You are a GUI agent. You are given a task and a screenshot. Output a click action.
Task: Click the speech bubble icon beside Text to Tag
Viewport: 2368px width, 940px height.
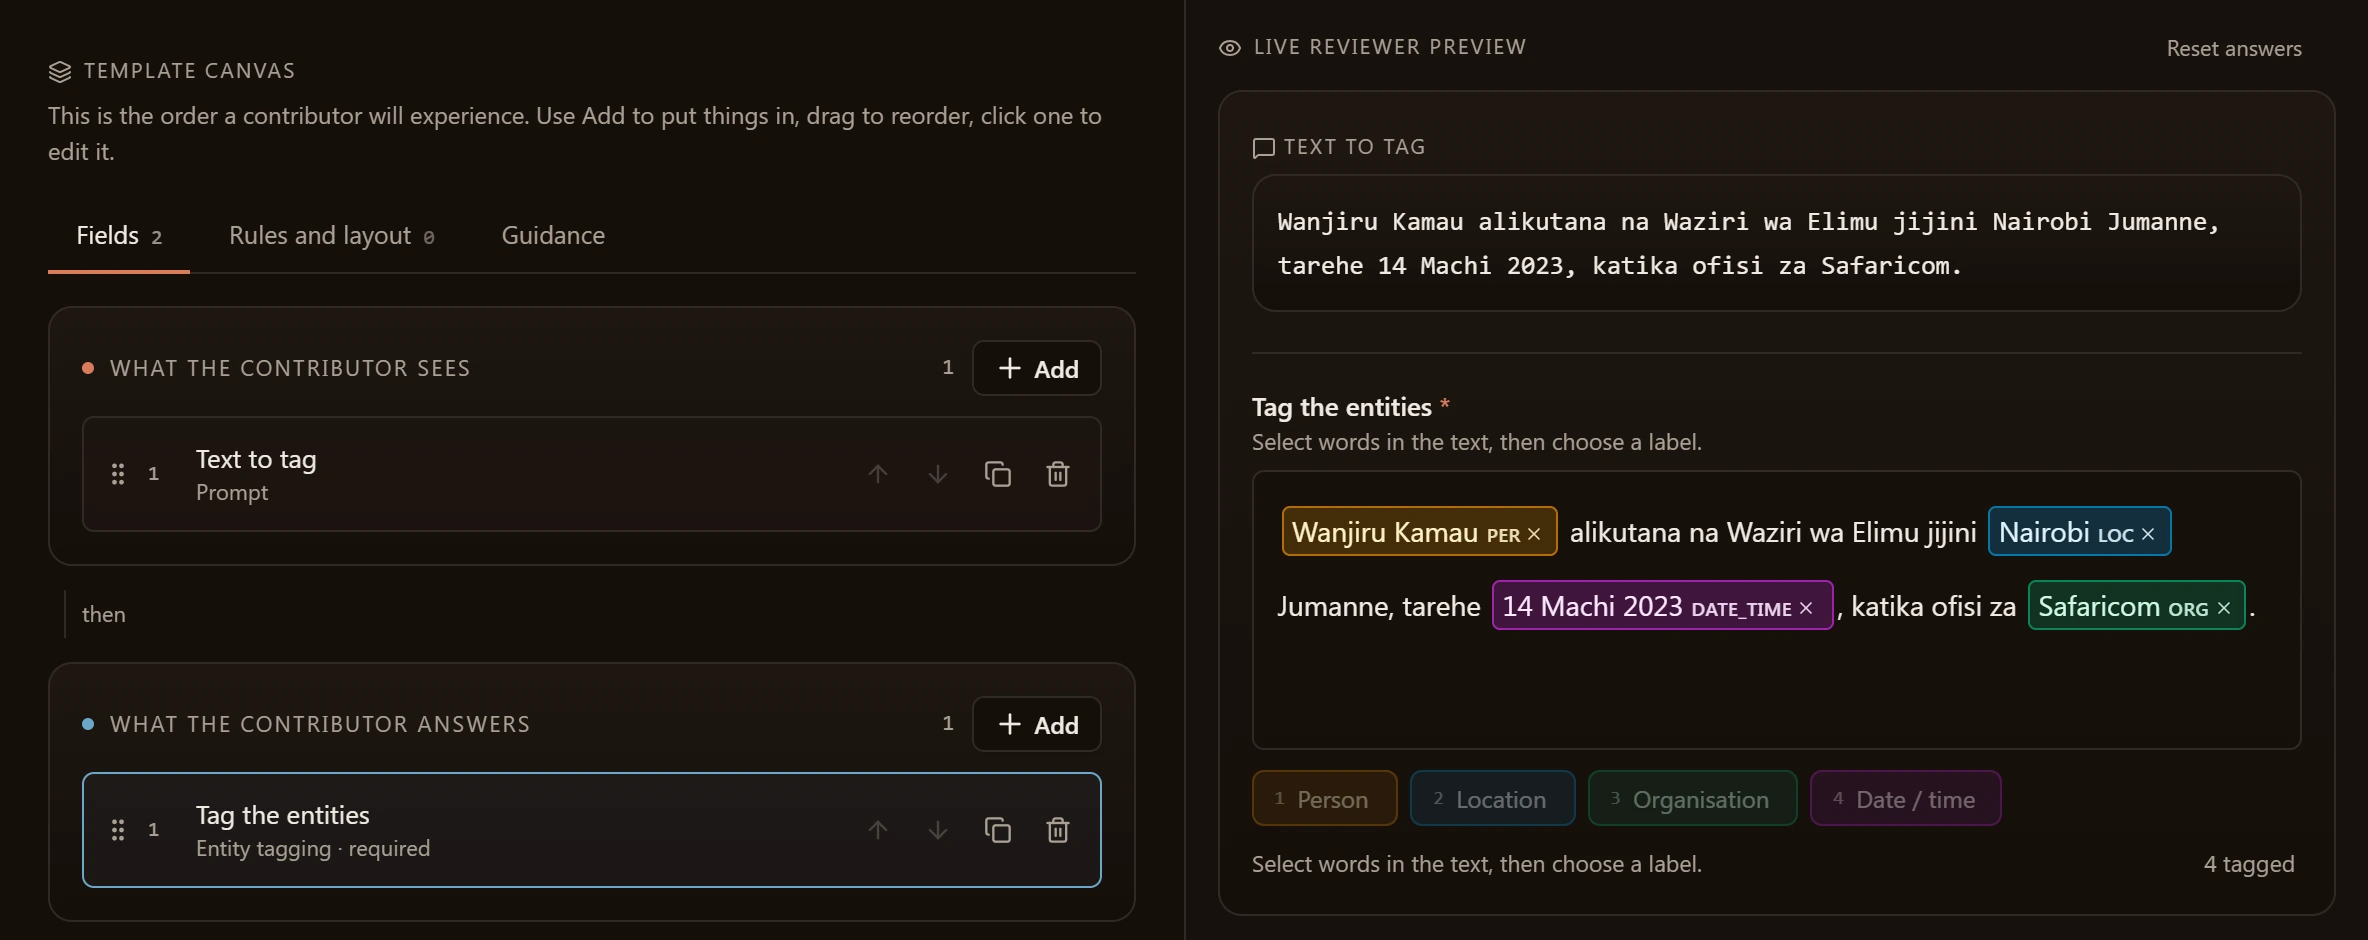click(x=1264, y=148)
